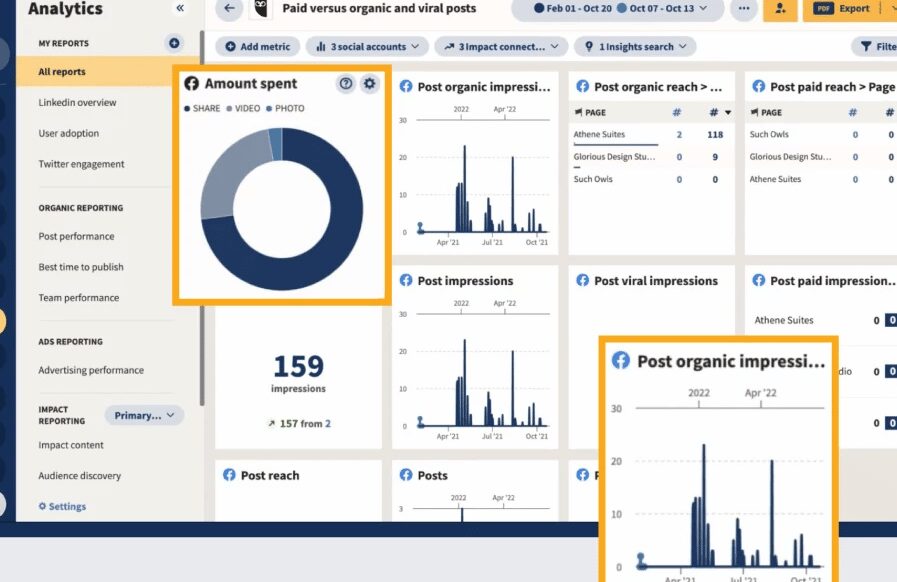897x582 pixels.
Task: Click the sidebar vertical scrollbar
Action: click(x=202, y=217)
